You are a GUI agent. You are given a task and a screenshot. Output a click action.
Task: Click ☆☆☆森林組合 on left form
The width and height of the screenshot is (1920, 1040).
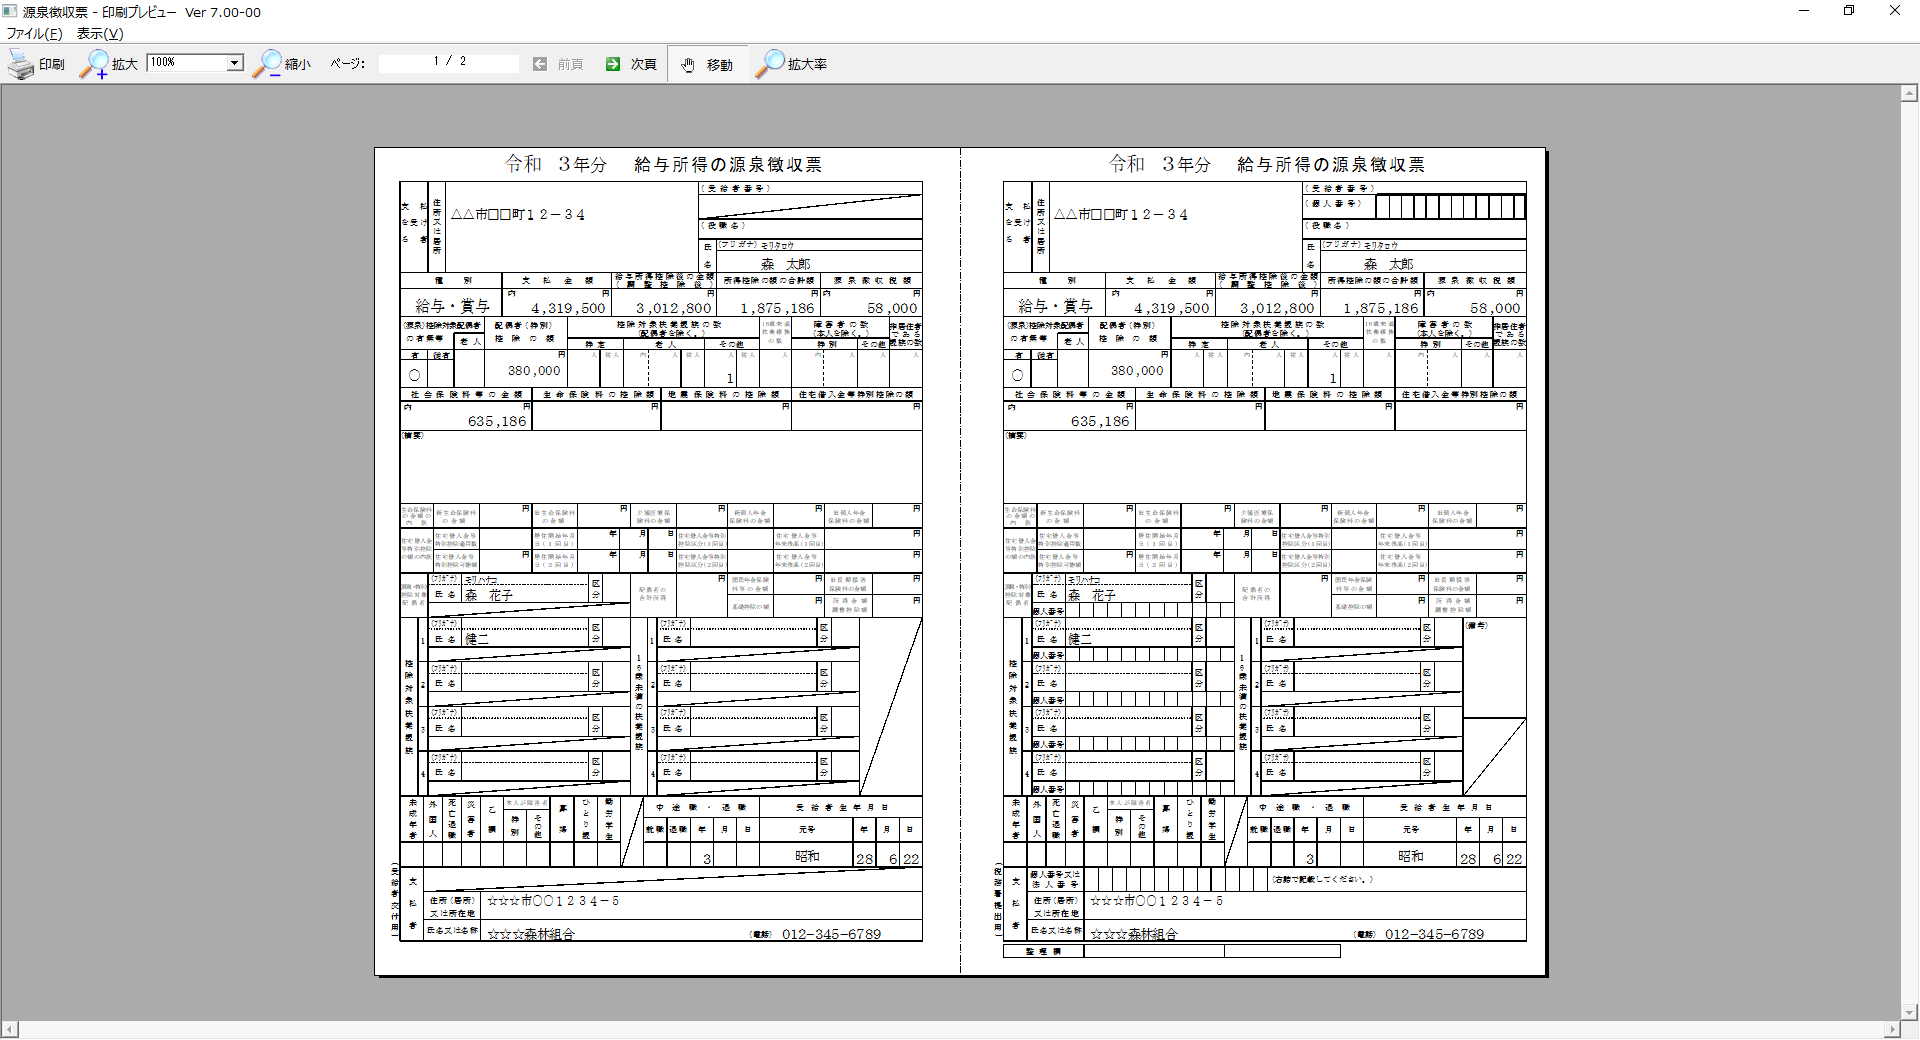tap(531, 934)
